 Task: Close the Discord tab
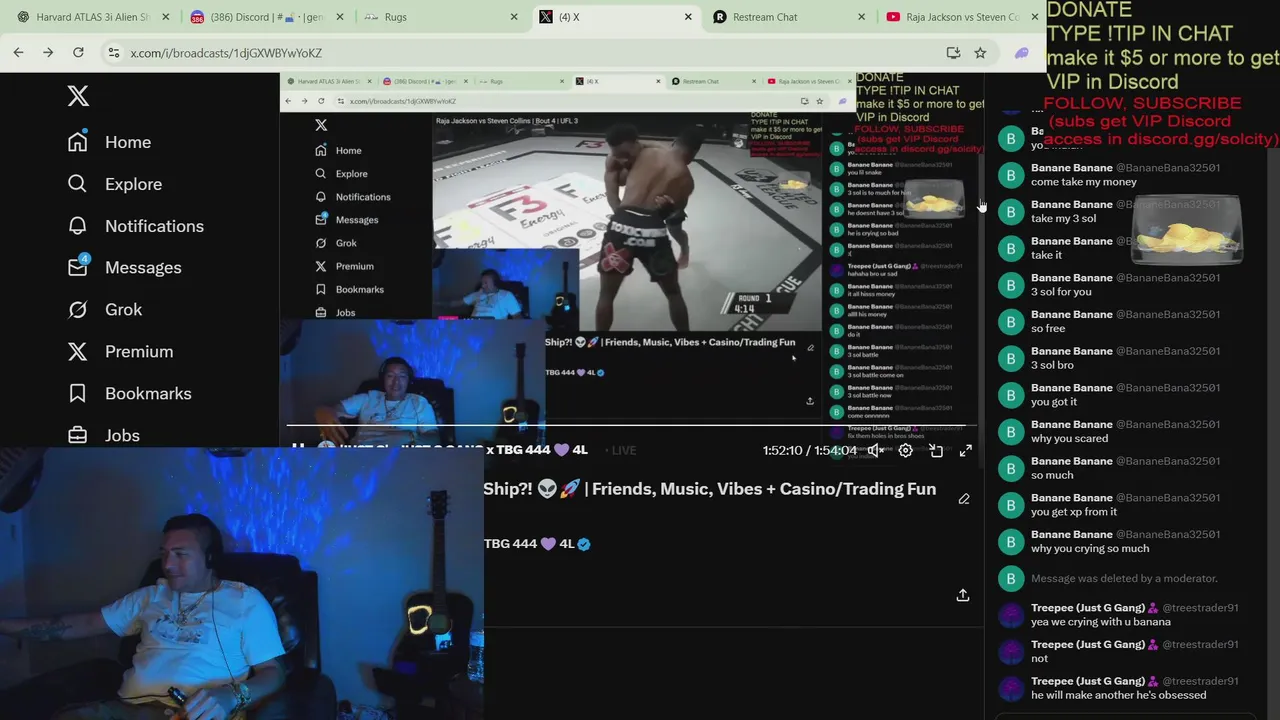tap(340, 17)
